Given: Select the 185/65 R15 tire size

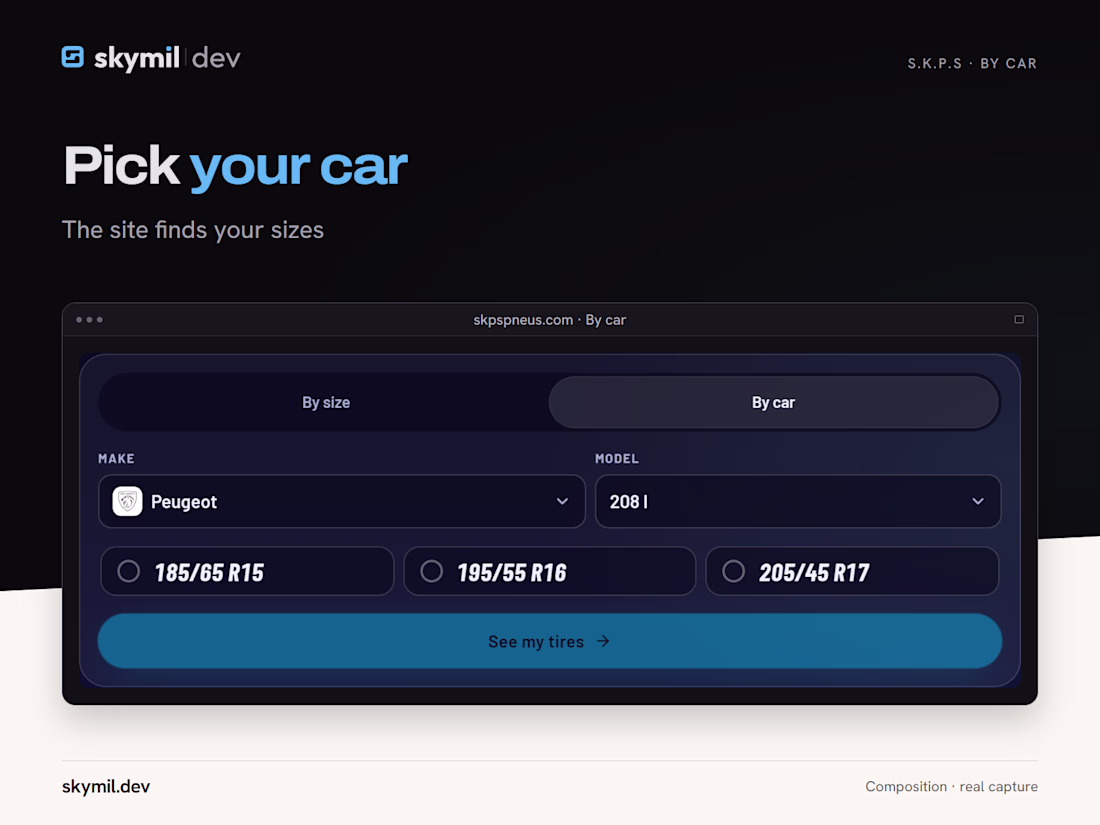Looking at the screenshot, I should tap(248, 572).
